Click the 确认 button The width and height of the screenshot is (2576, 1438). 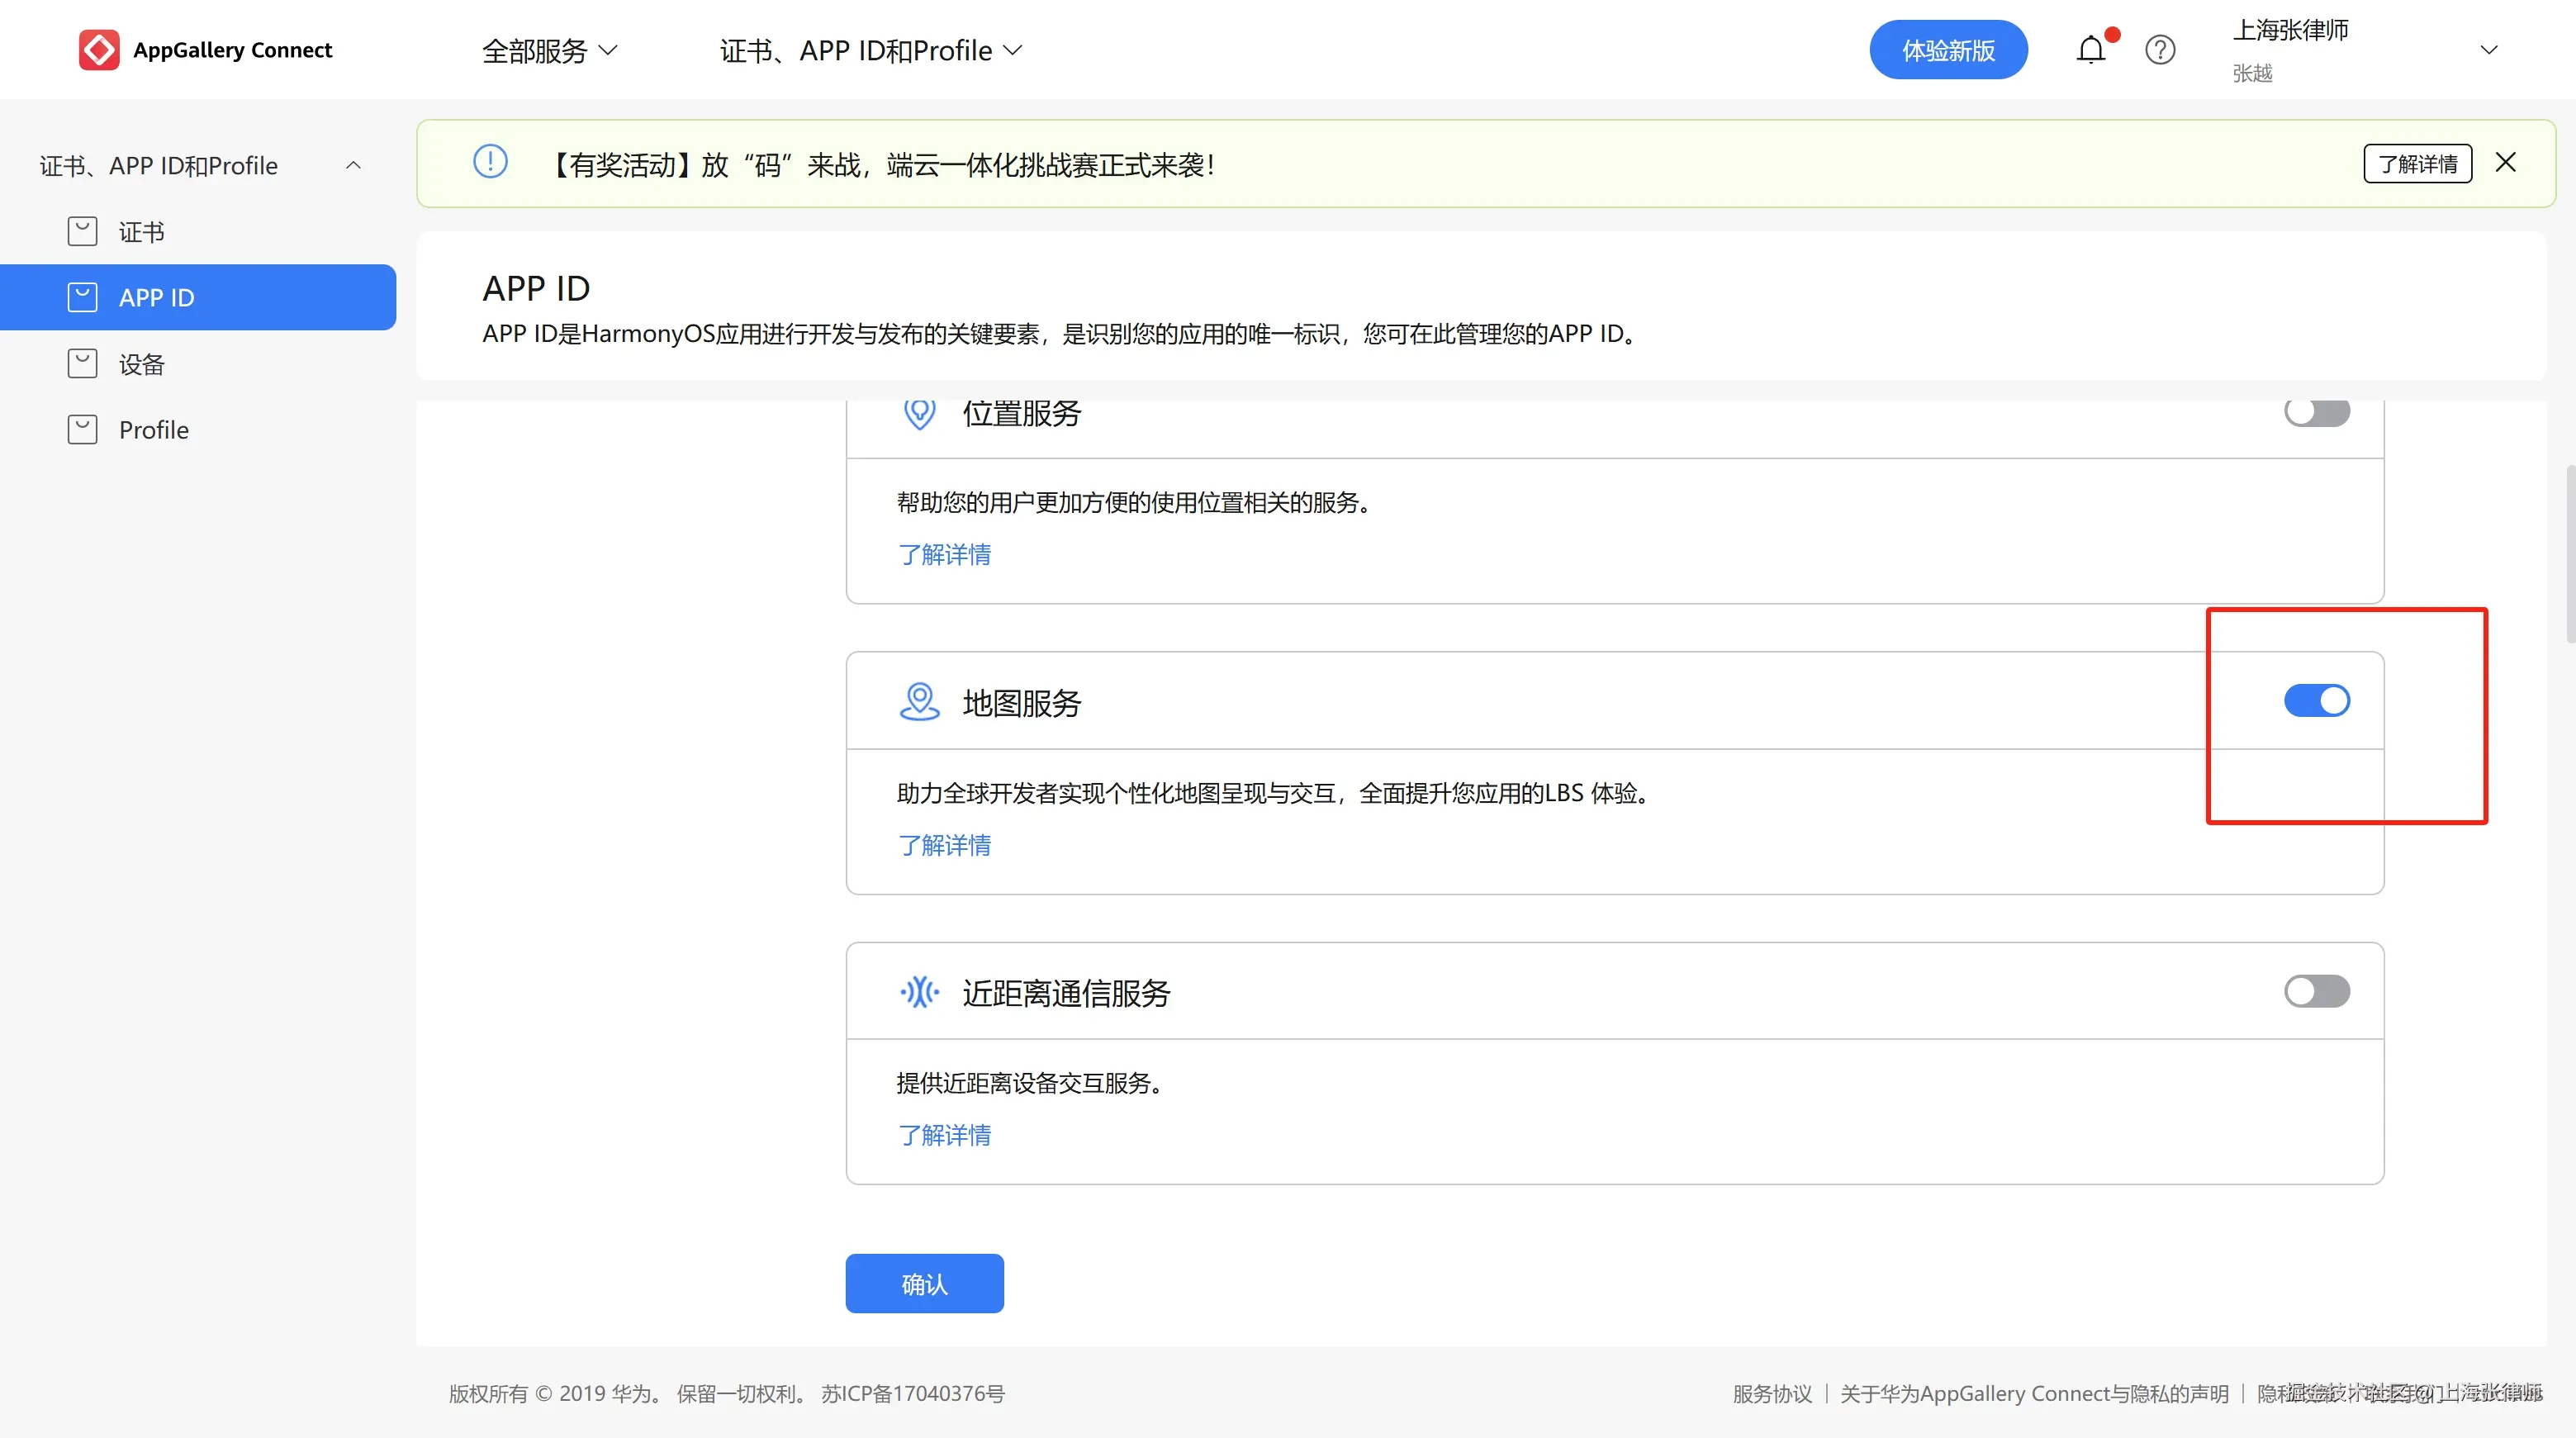point(924,1283)
